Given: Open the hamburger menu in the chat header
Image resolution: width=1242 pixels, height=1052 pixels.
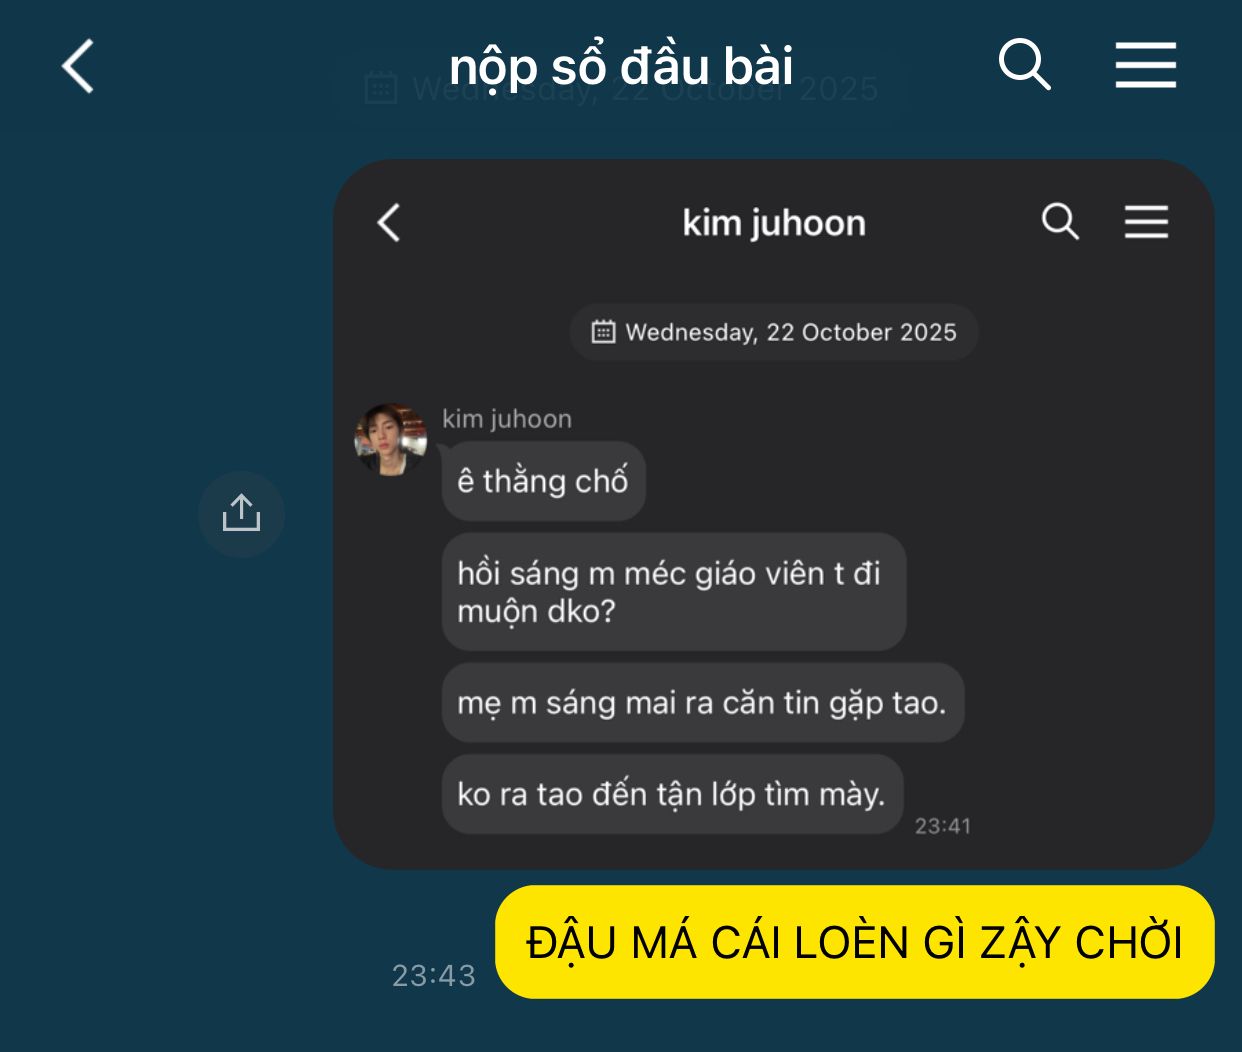Looking at the screenshot, I should [x=1146, y=65].
